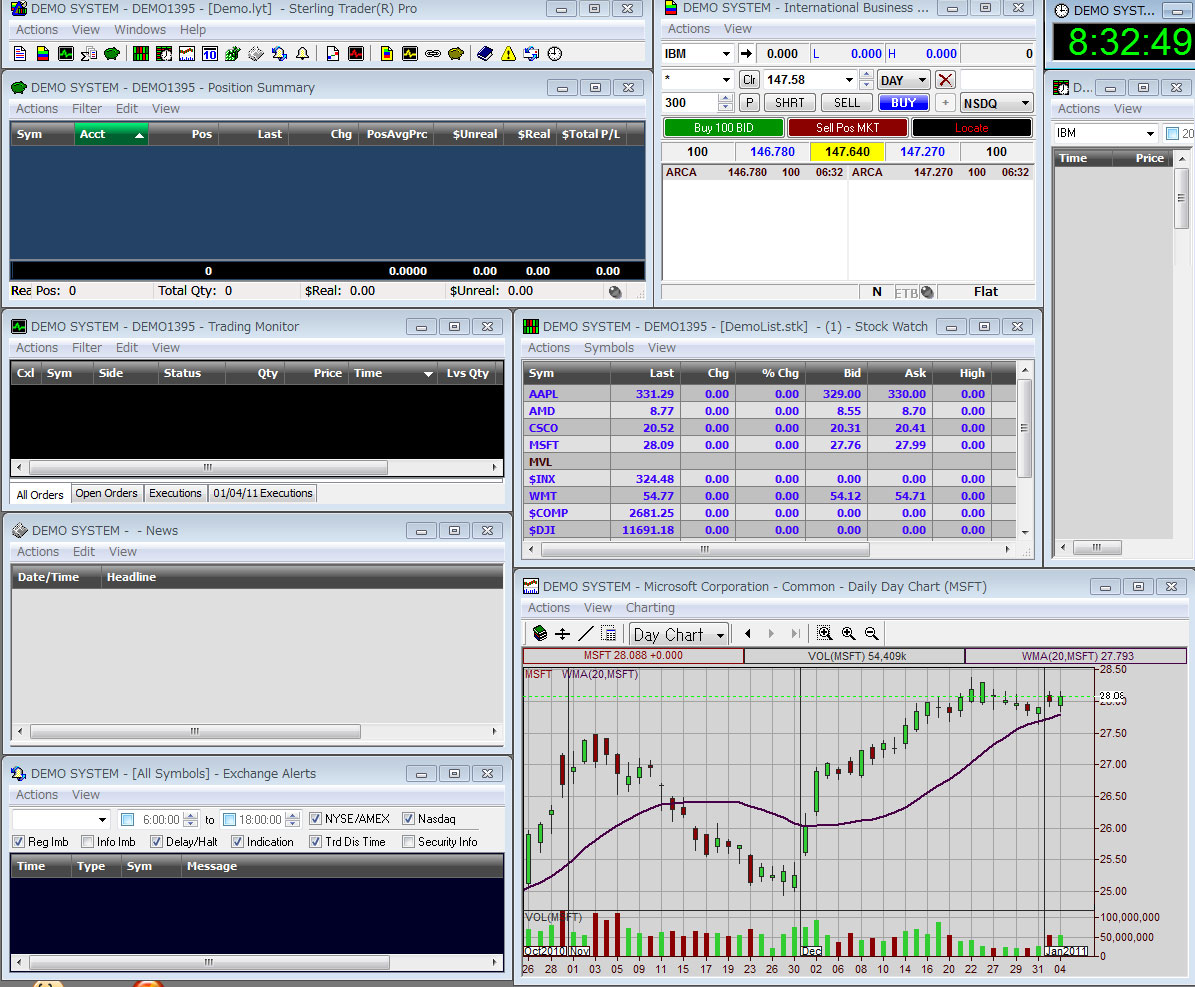Select the crosshair tool in chart toolbar
The width and height of the screenshot is (1195, 987).
coord(562,633)
